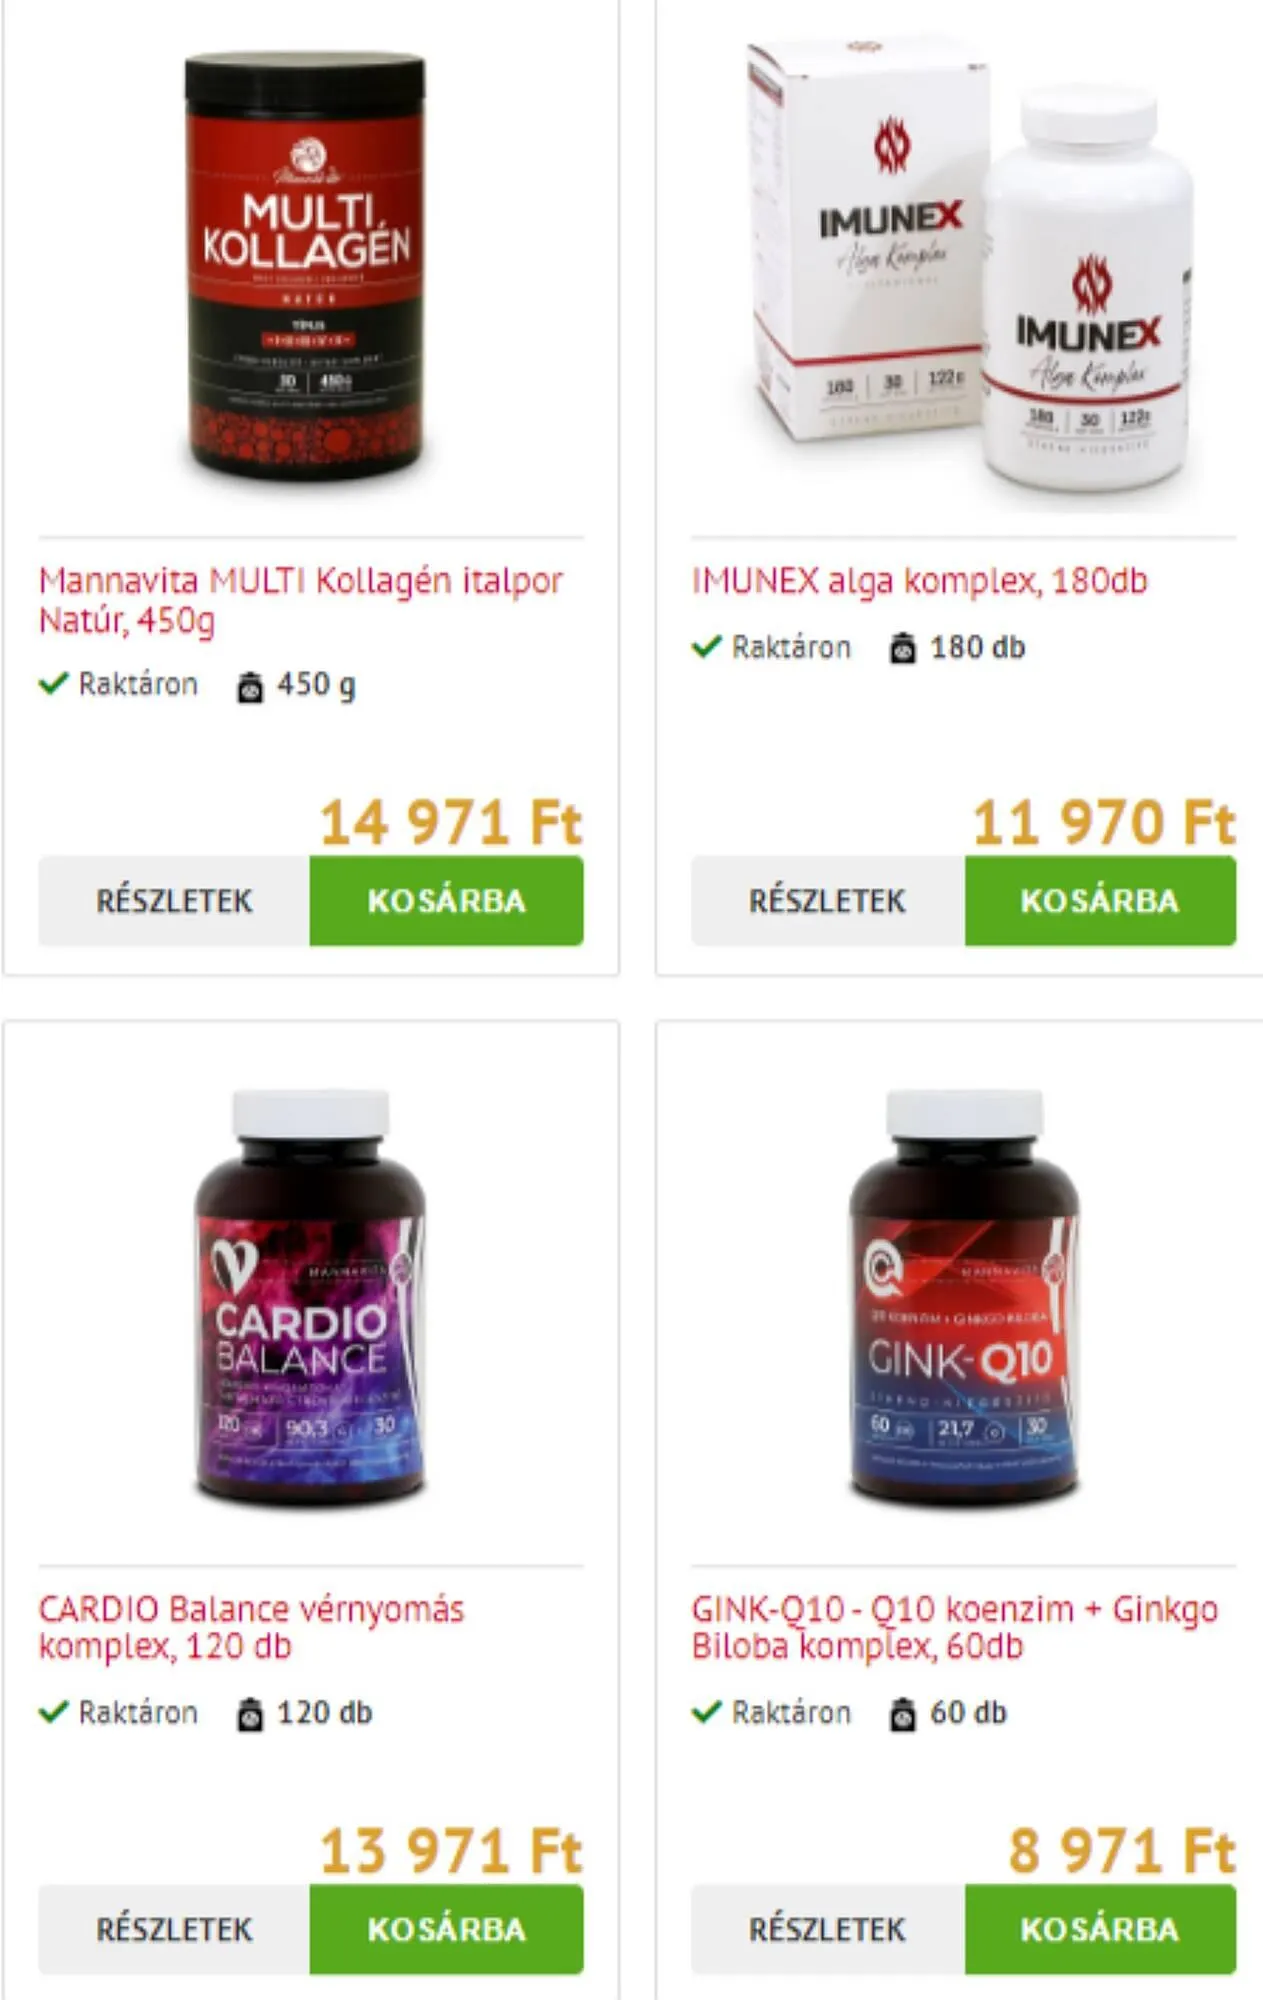This screenshot has height=2000, width=1263.
Task: Open GINK-Q10 koenzim + Ginkgo Biloba link
Action: (x=954, y=1627)
